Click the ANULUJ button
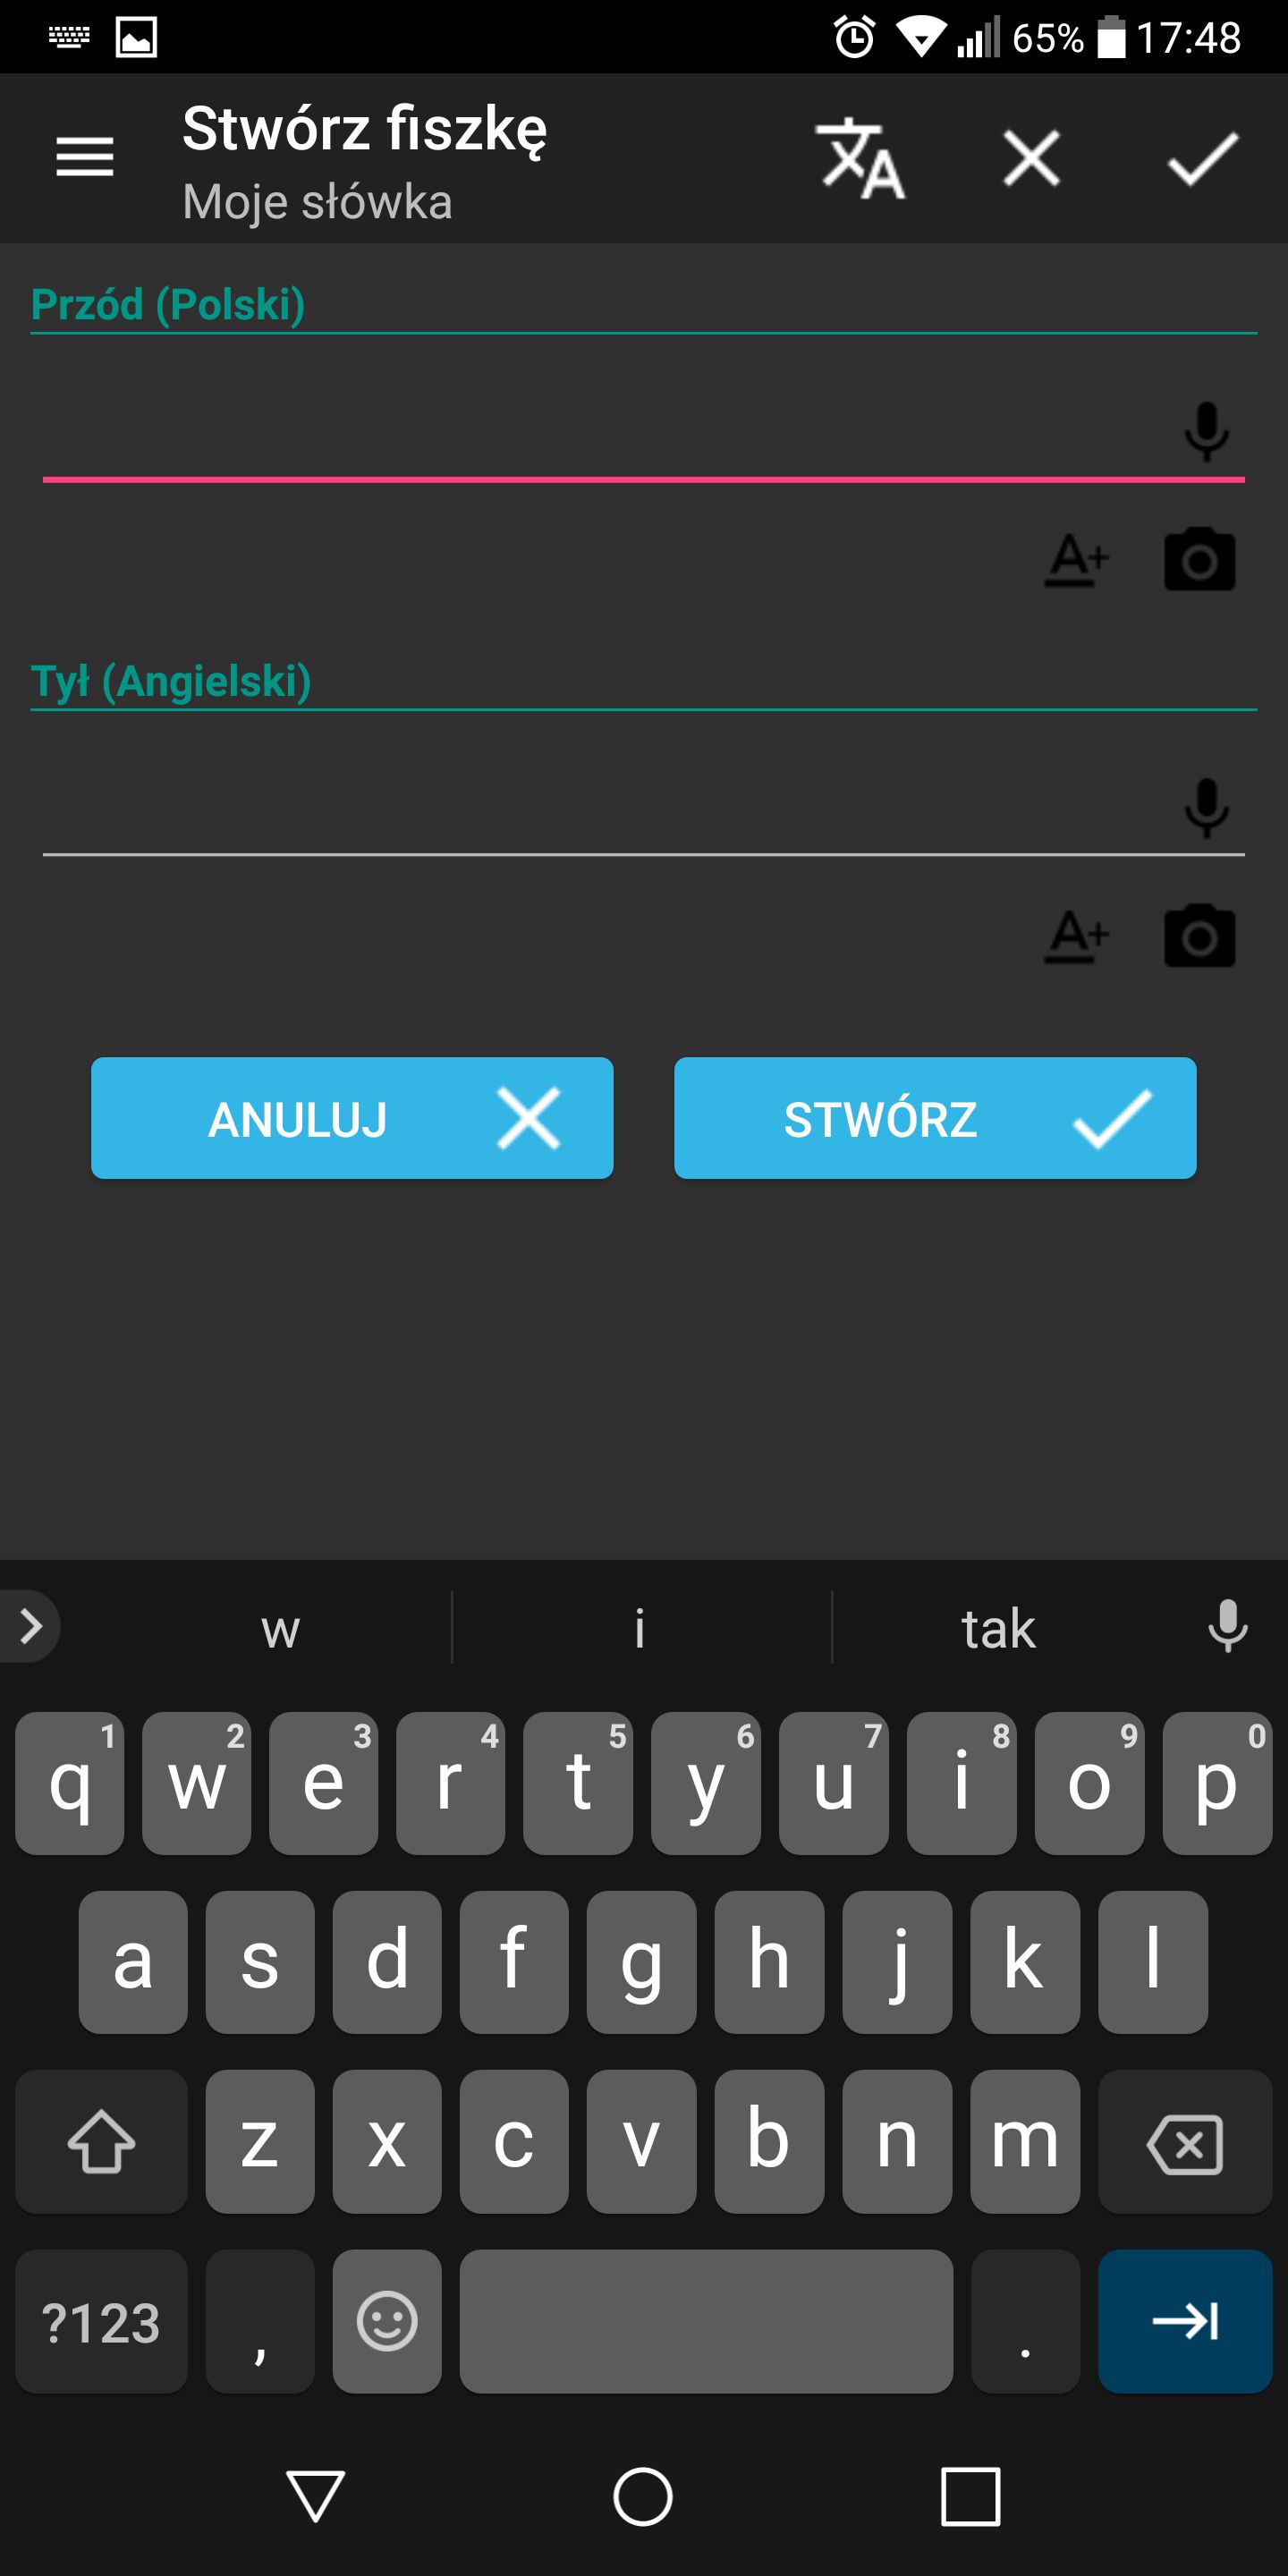The height and width of the screenshot is (2576, 1288). pos(352,1118)
